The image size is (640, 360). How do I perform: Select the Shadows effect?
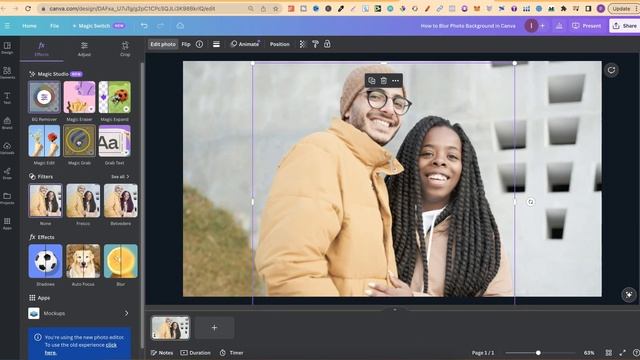point(45,261)
